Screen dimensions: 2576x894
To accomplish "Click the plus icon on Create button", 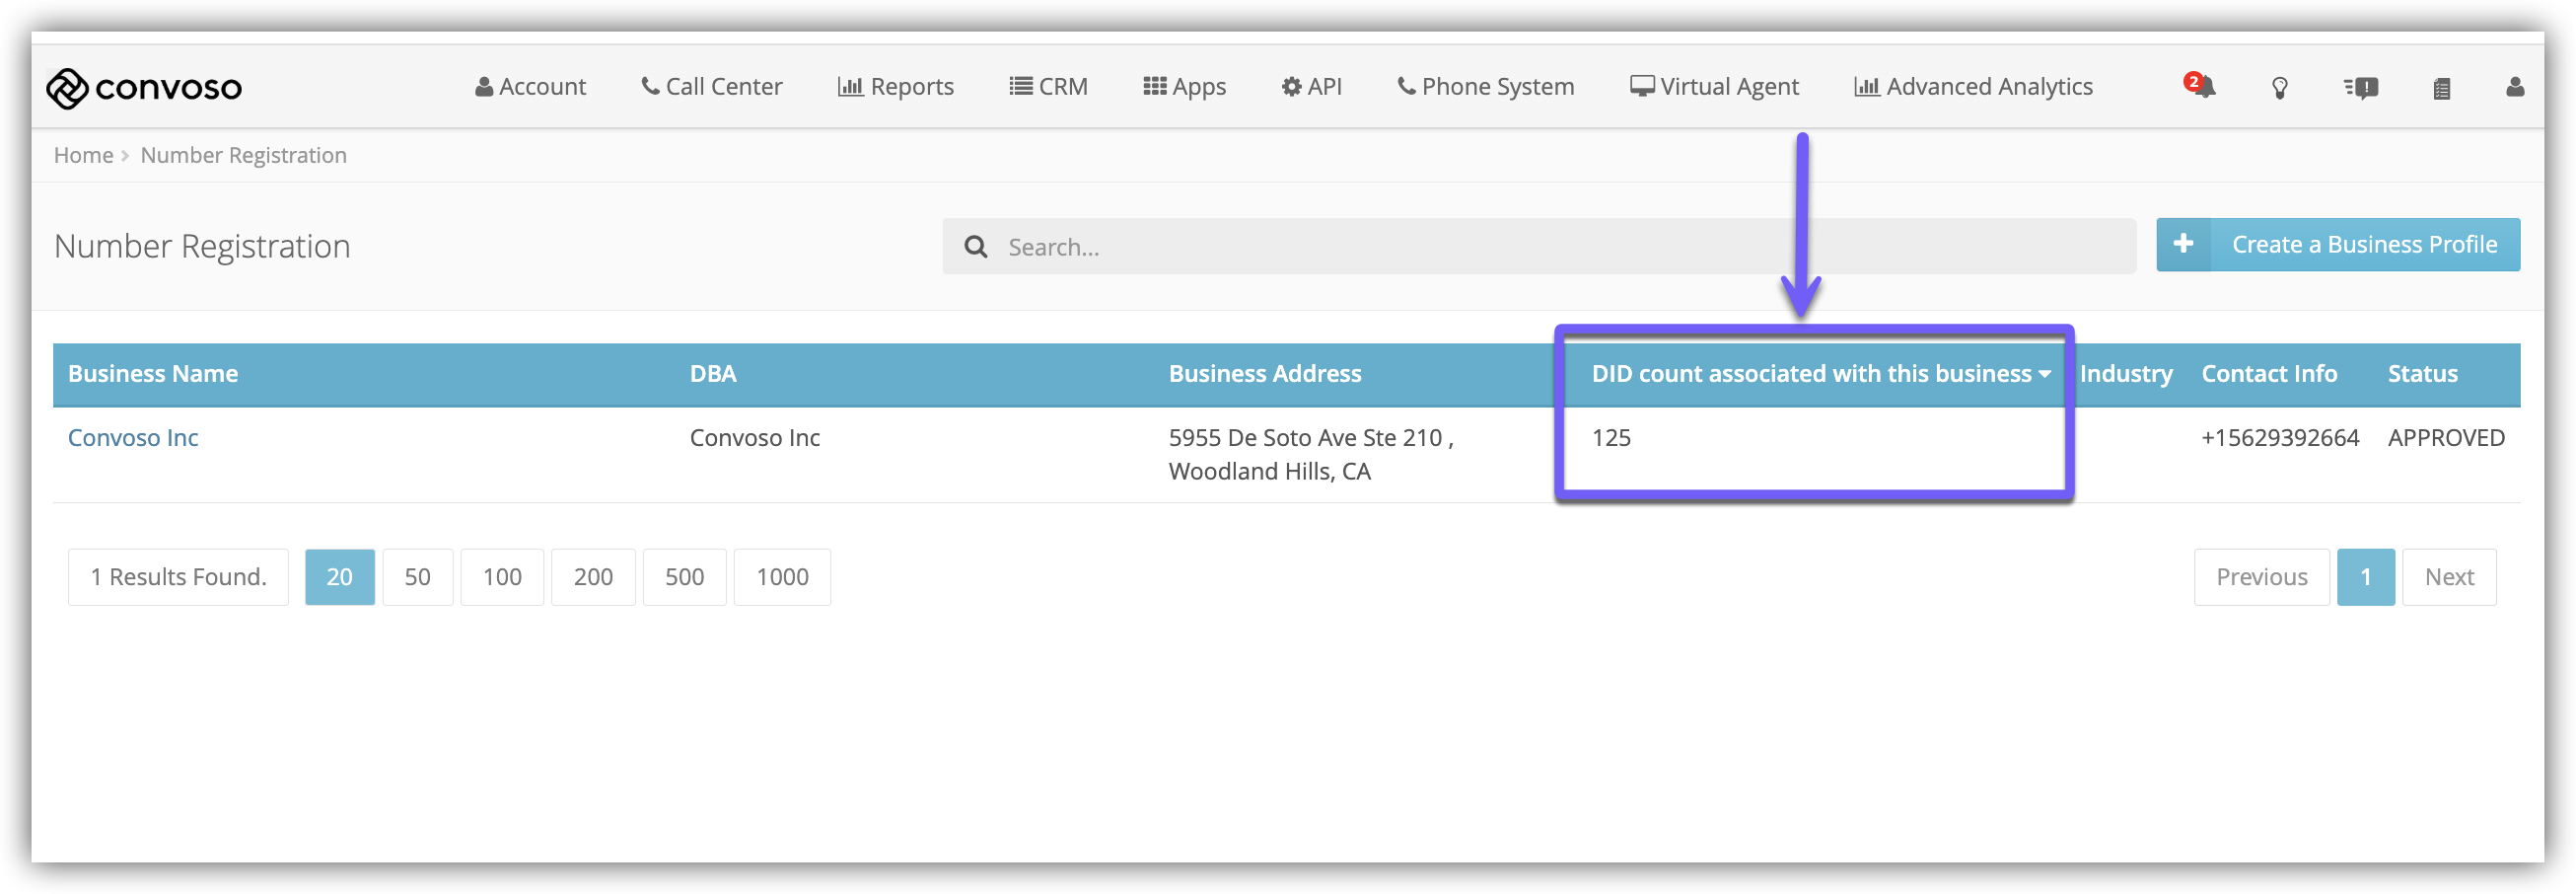I will click(x=2183, y=245).
